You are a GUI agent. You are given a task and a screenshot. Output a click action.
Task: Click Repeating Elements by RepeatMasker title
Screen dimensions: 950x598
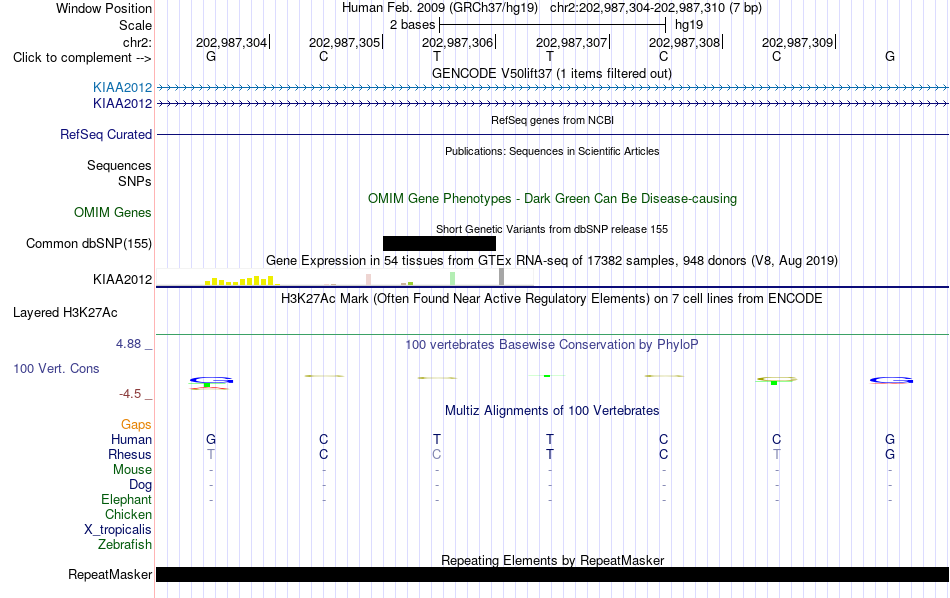[552, 560]
